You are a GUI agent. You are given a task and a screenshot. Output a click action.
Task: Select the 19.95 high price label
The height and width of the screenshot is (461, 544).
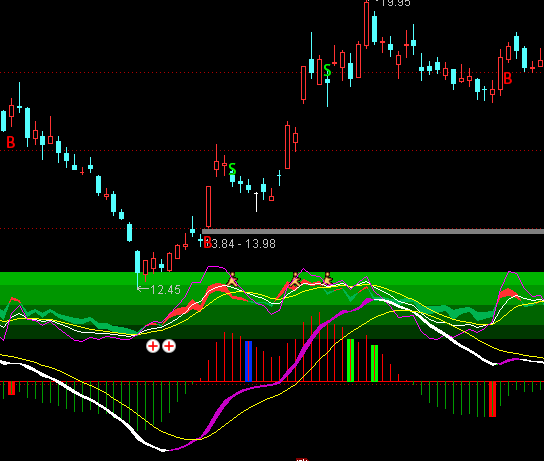[x=395, y=3]
